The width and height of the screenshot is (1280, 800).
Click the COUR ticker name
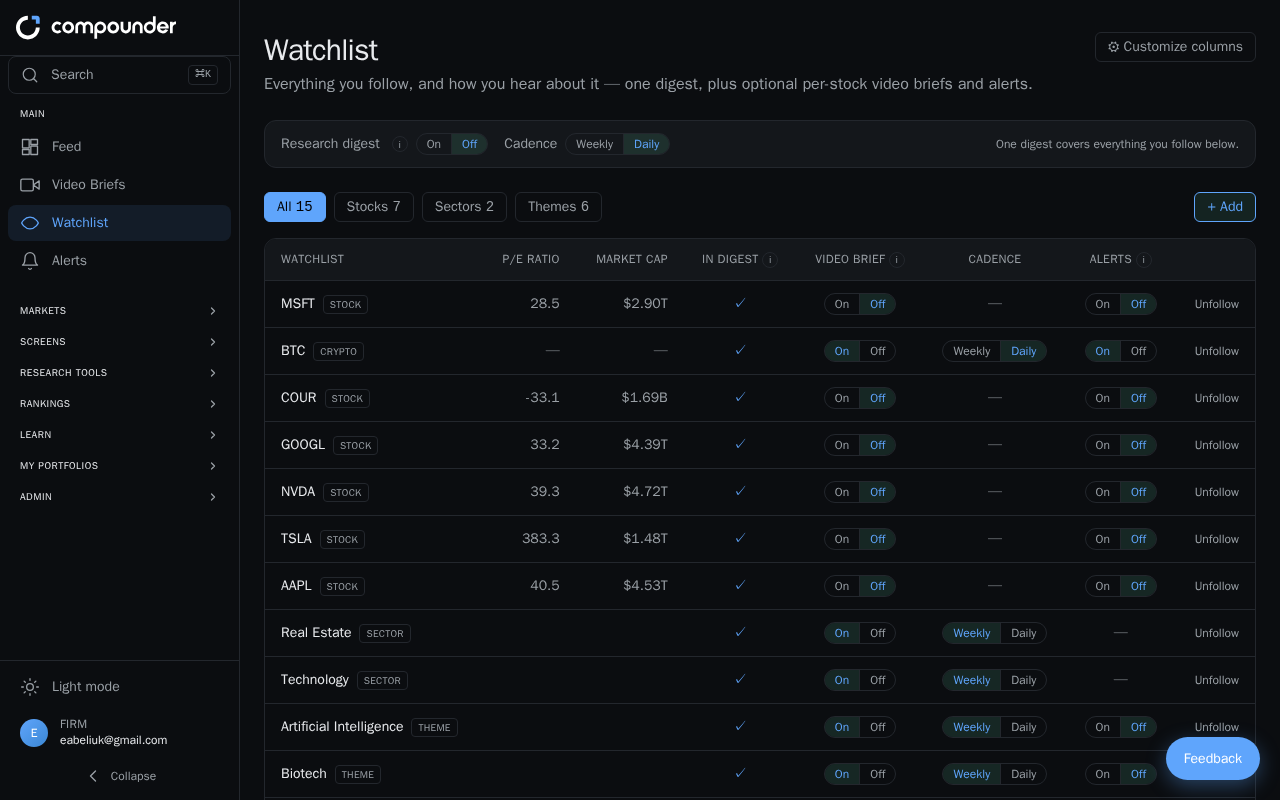pos(299,398)
